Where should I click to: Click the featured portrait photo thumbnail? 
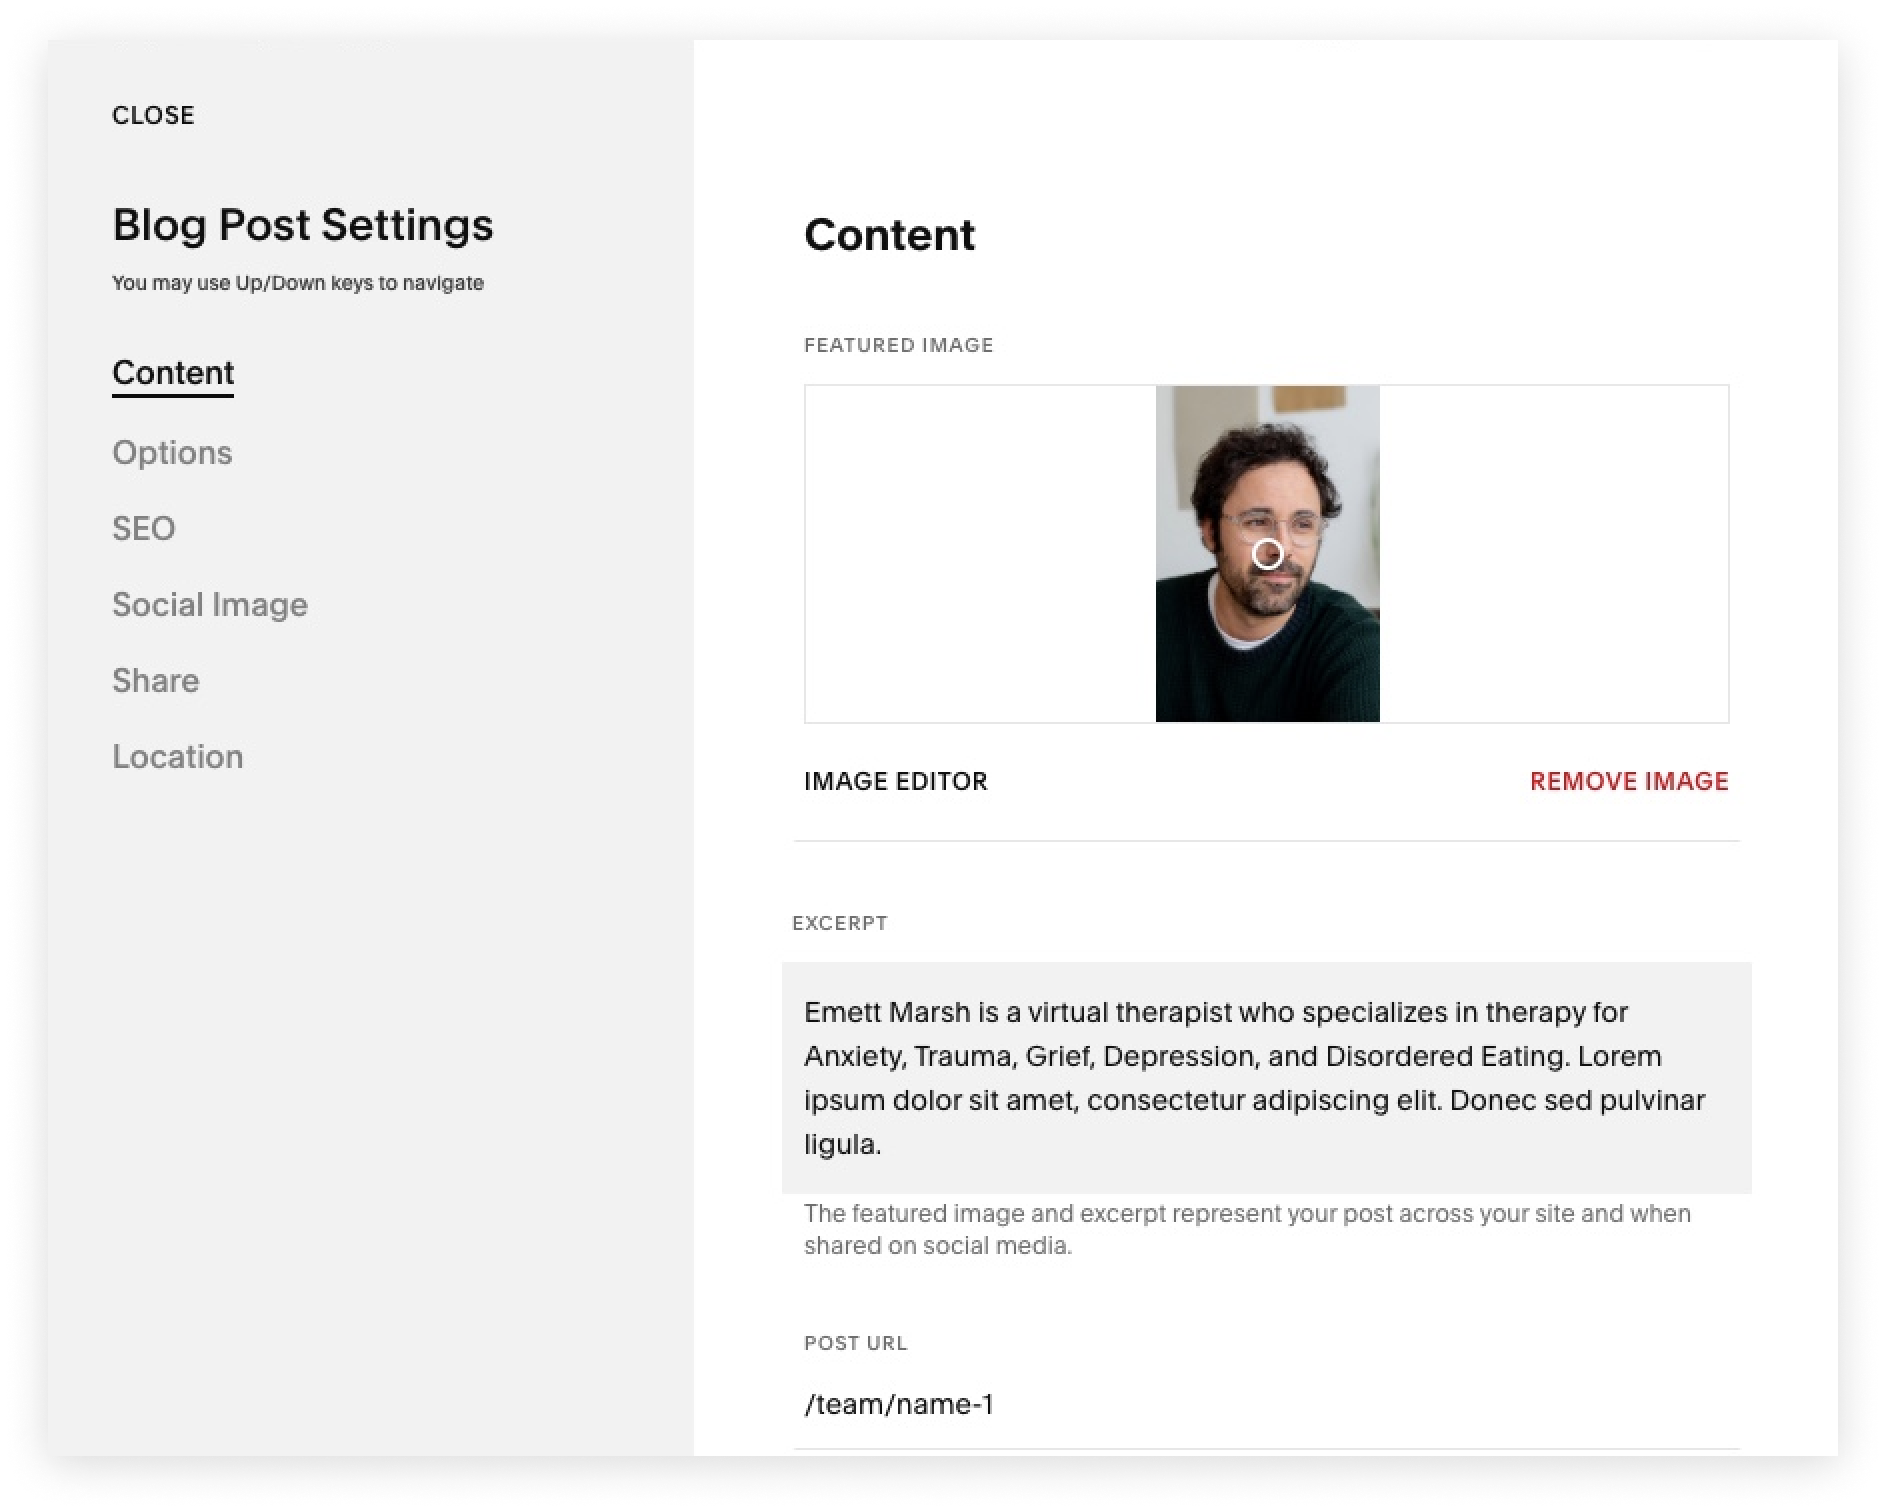pyautogui.click(x=1267, y=554)
